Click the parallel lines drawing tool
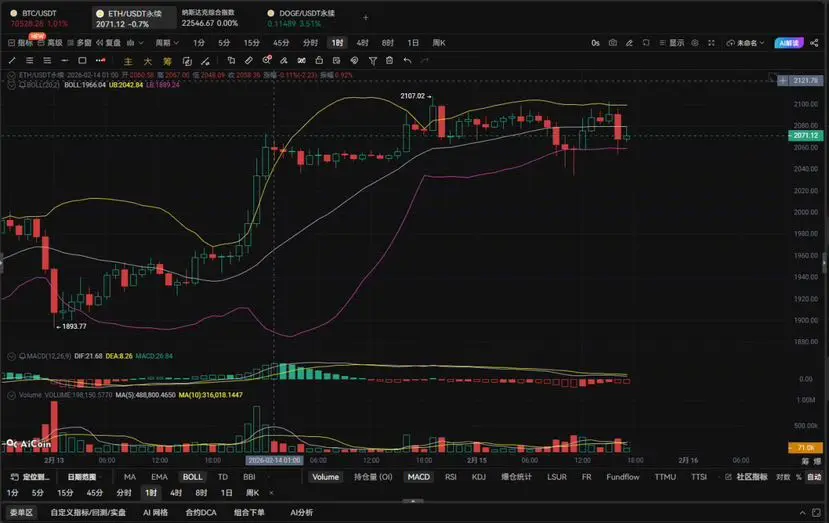 30,61
